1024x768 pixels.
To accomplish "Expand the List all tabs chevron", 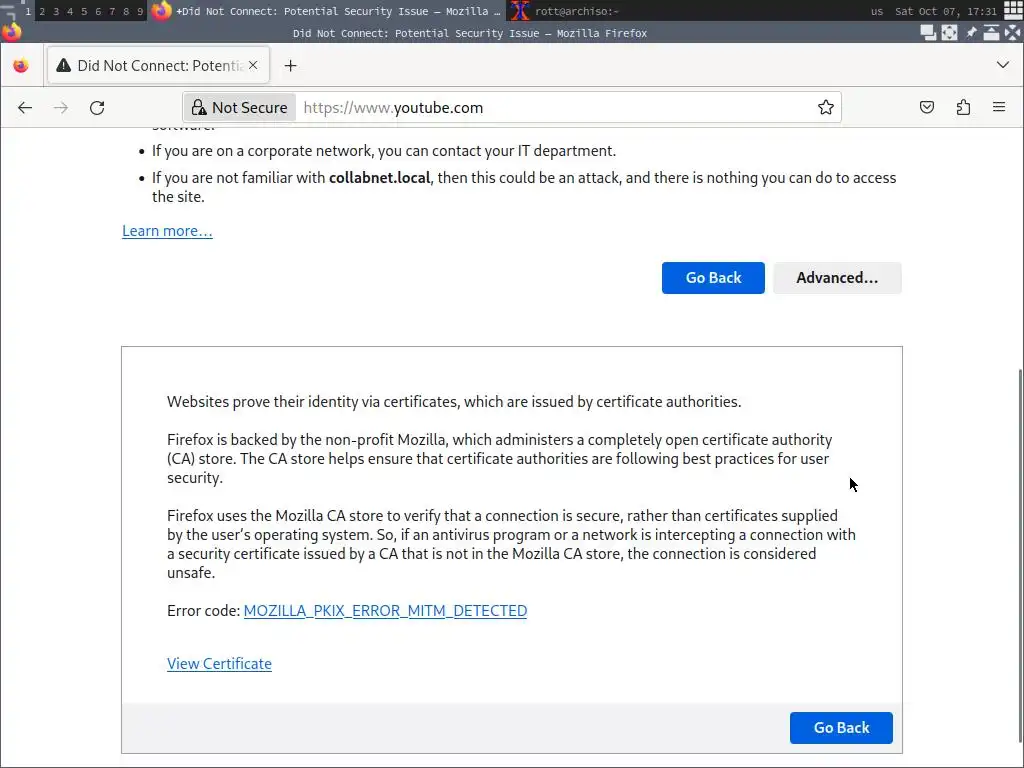I will click(1002, 65).
